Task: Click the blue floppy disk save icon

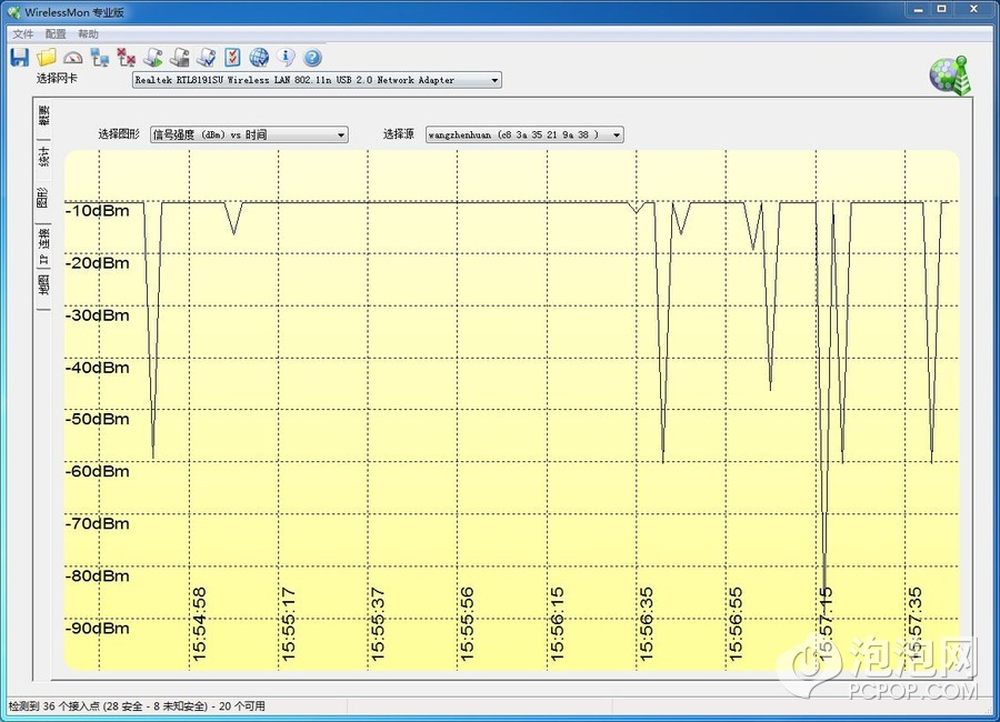Action: (20, 57)
